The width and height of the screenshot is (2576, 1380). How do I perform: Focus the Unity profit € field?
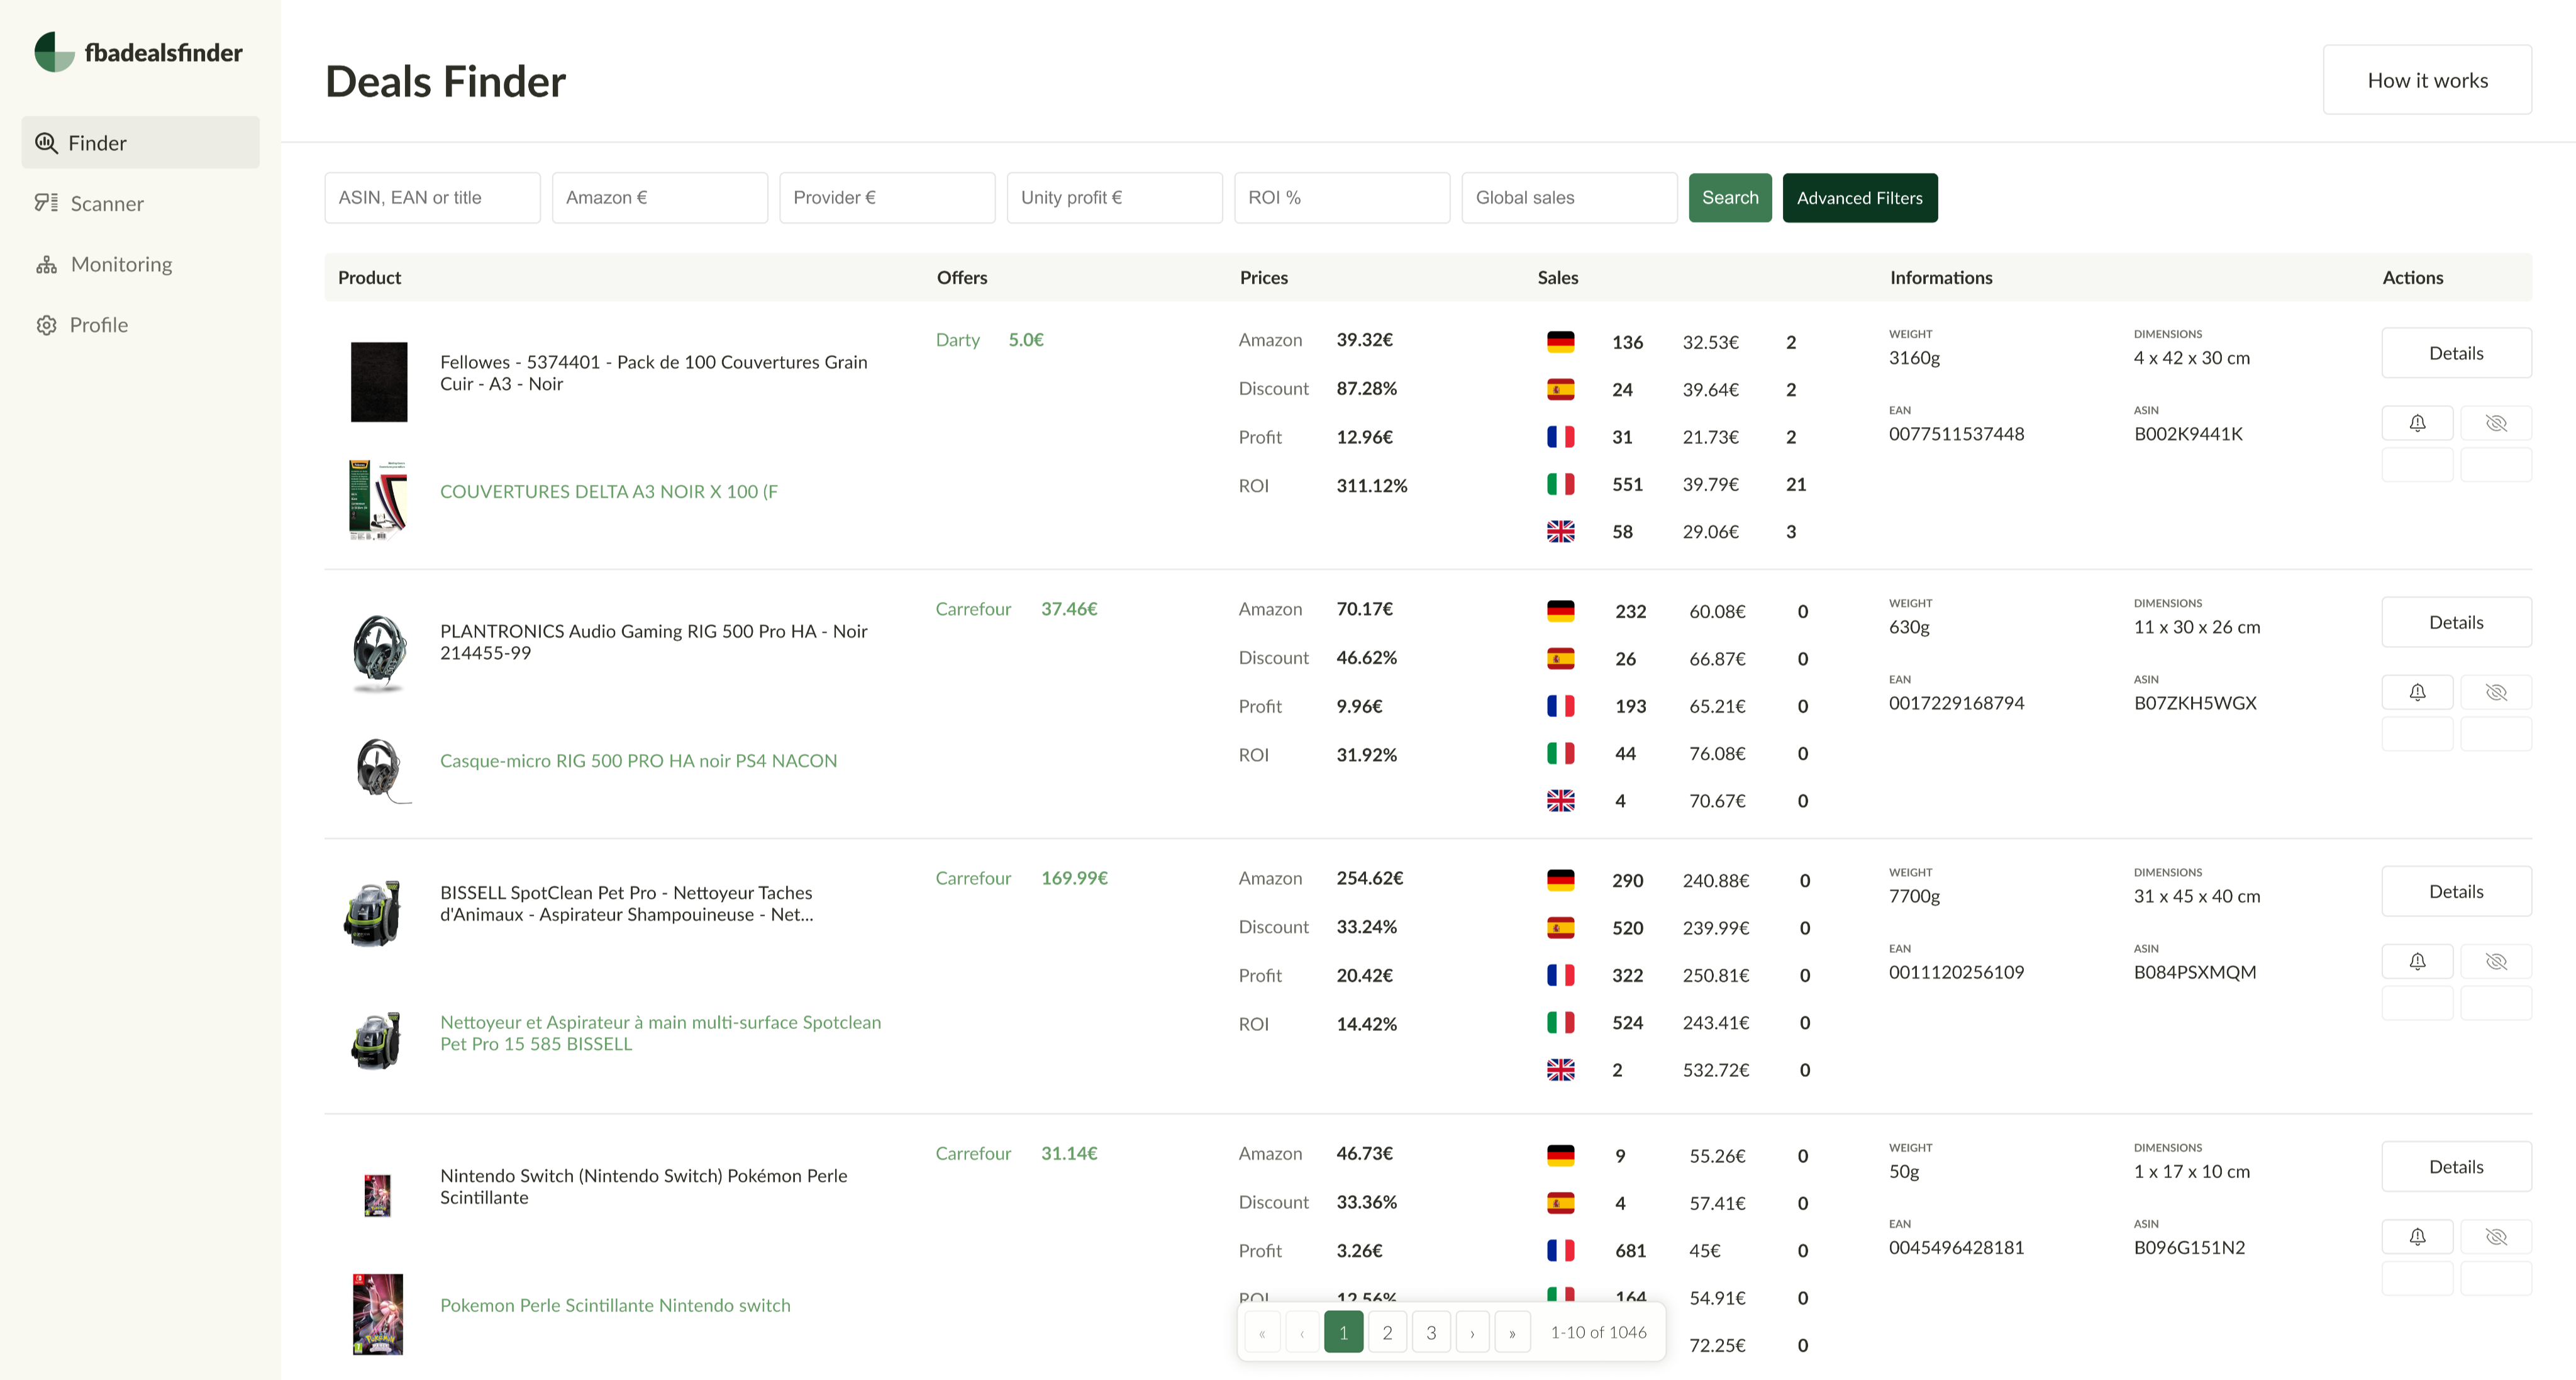click(x=1114, y=198)
